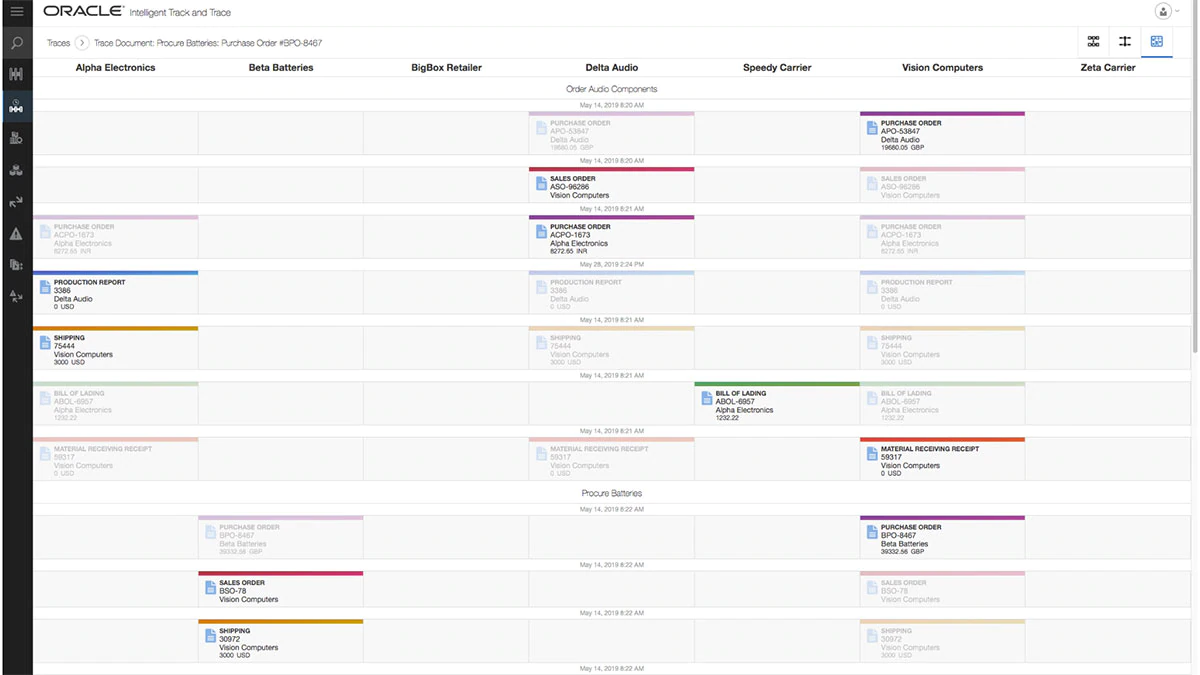Click the vertical scrollbar on right edge
This screenshot has width=1200, height=675.
[x=1194, y=200]
